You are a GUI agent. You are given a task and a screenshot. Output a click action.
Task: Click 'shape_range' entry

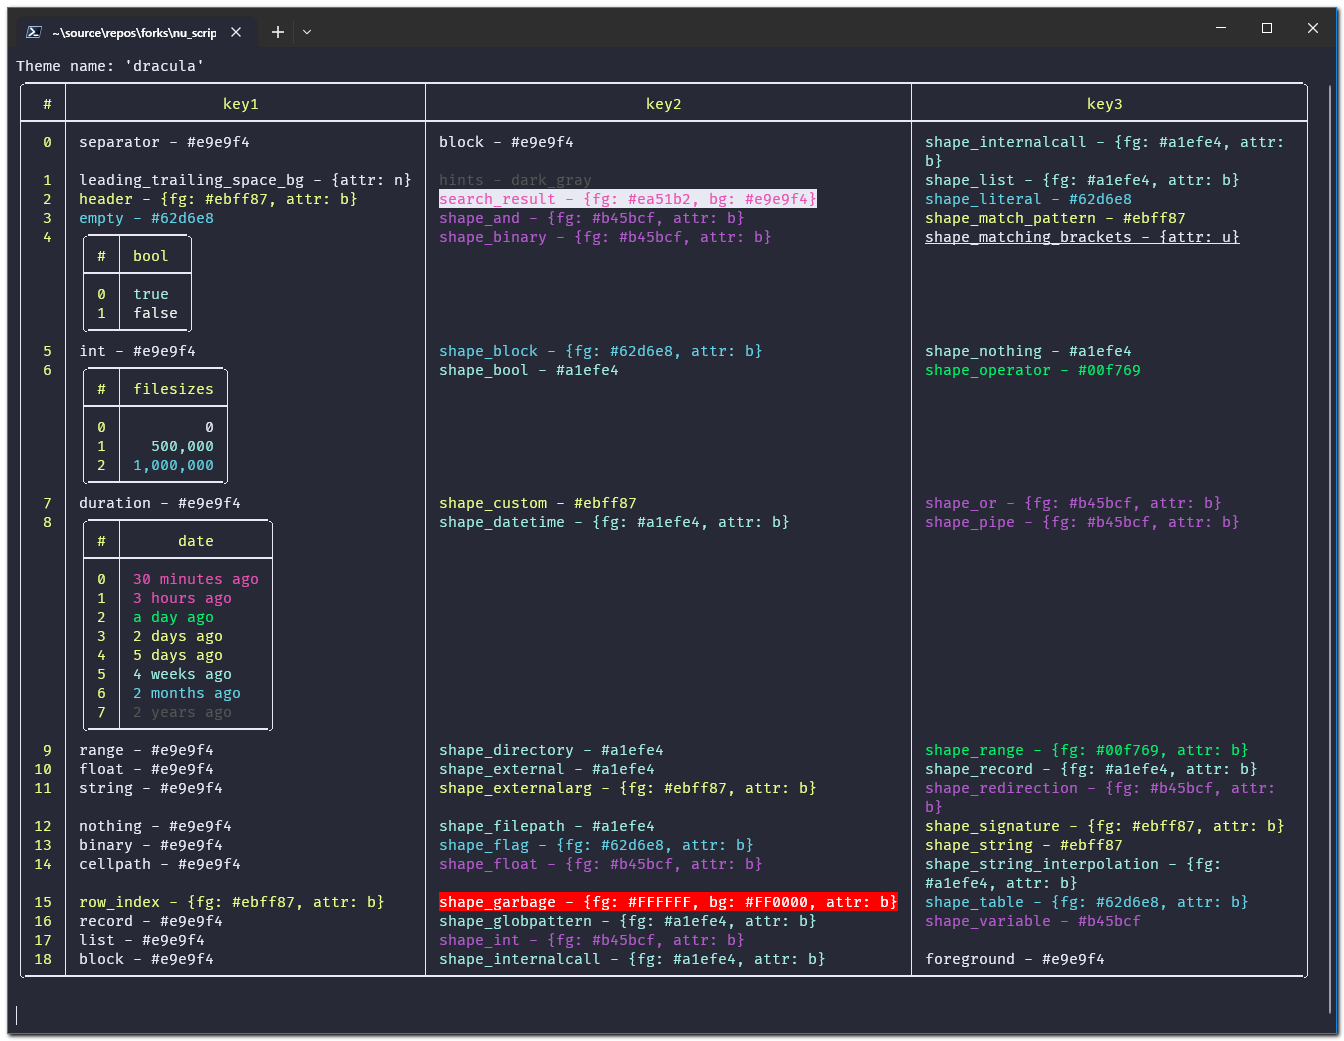click(x=1087, y=750)
